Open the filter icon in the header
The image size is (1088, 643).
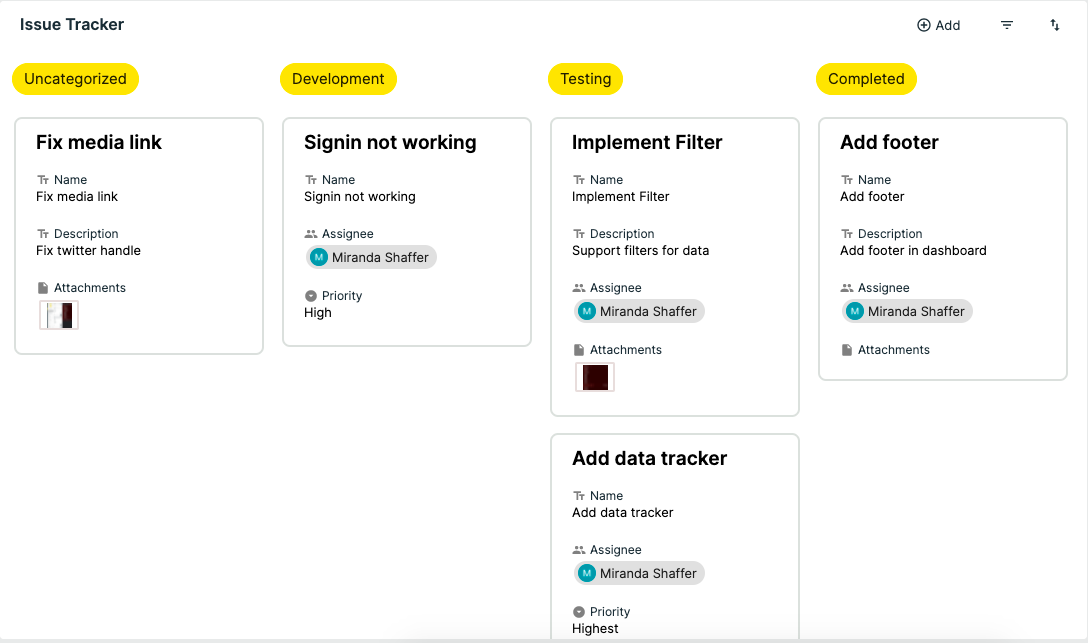tap(1007, 25)
